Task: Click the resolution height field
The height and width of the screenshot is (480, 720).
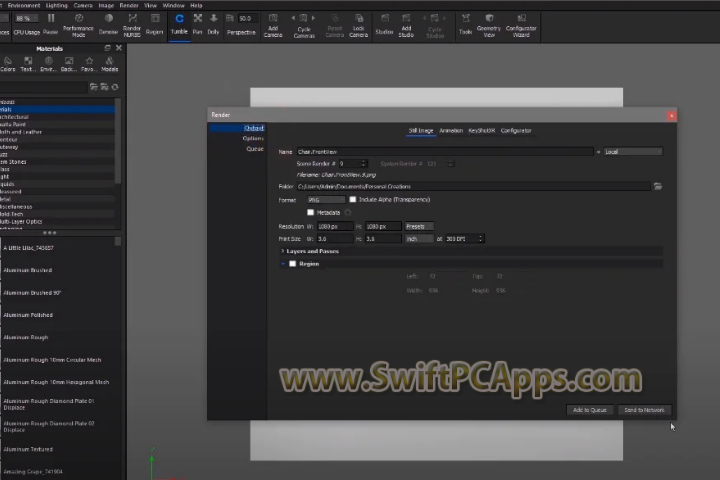Action: (383, 226)
